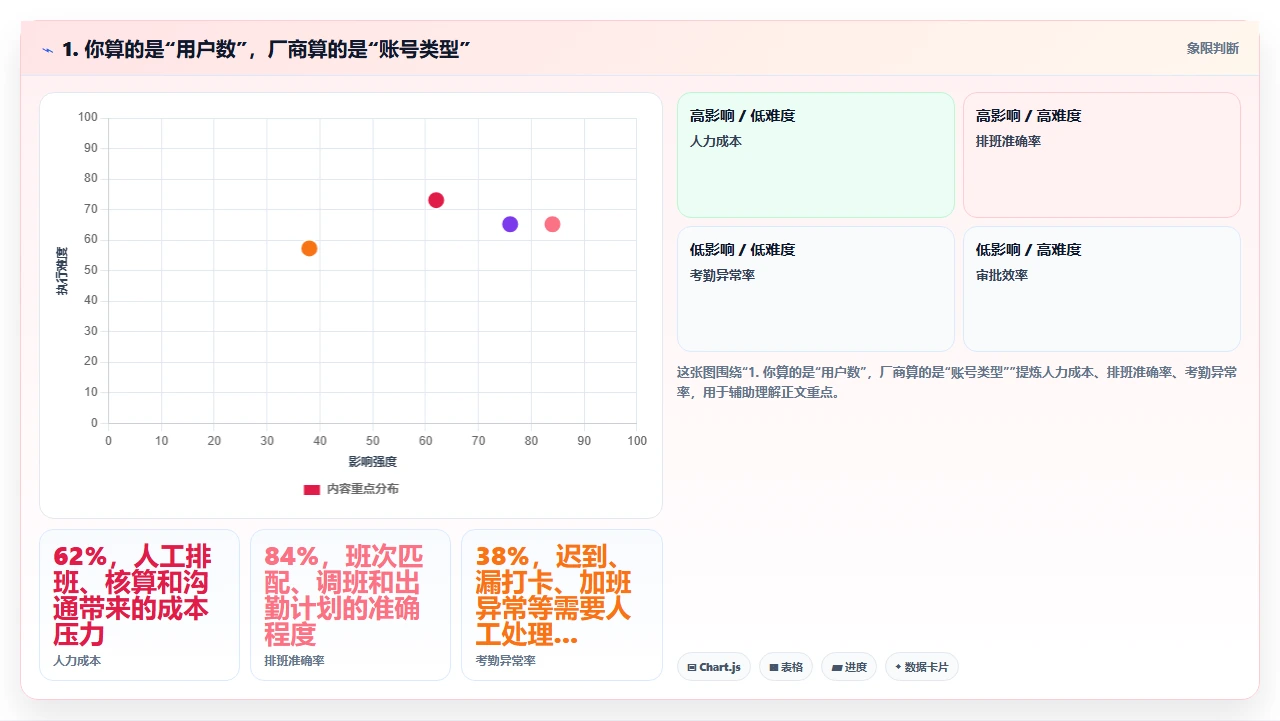
Task: Click the icon in the Chart.js chip
Action: (692, 667)
